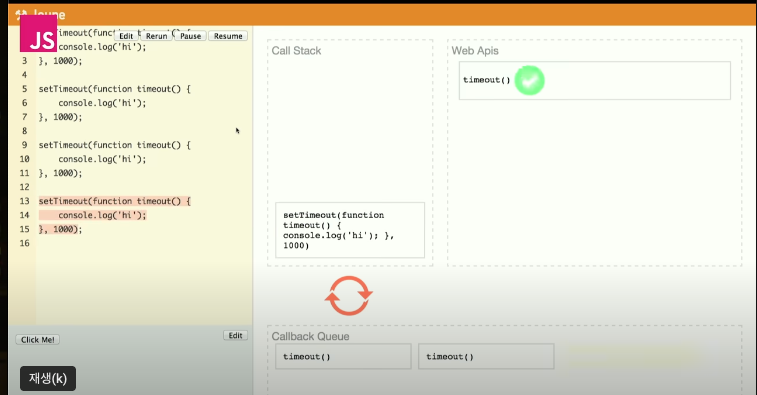Click the setTimeout frame in the Call Stack
The height and width of the screenshot is (395, 757).
coord(350,230)
